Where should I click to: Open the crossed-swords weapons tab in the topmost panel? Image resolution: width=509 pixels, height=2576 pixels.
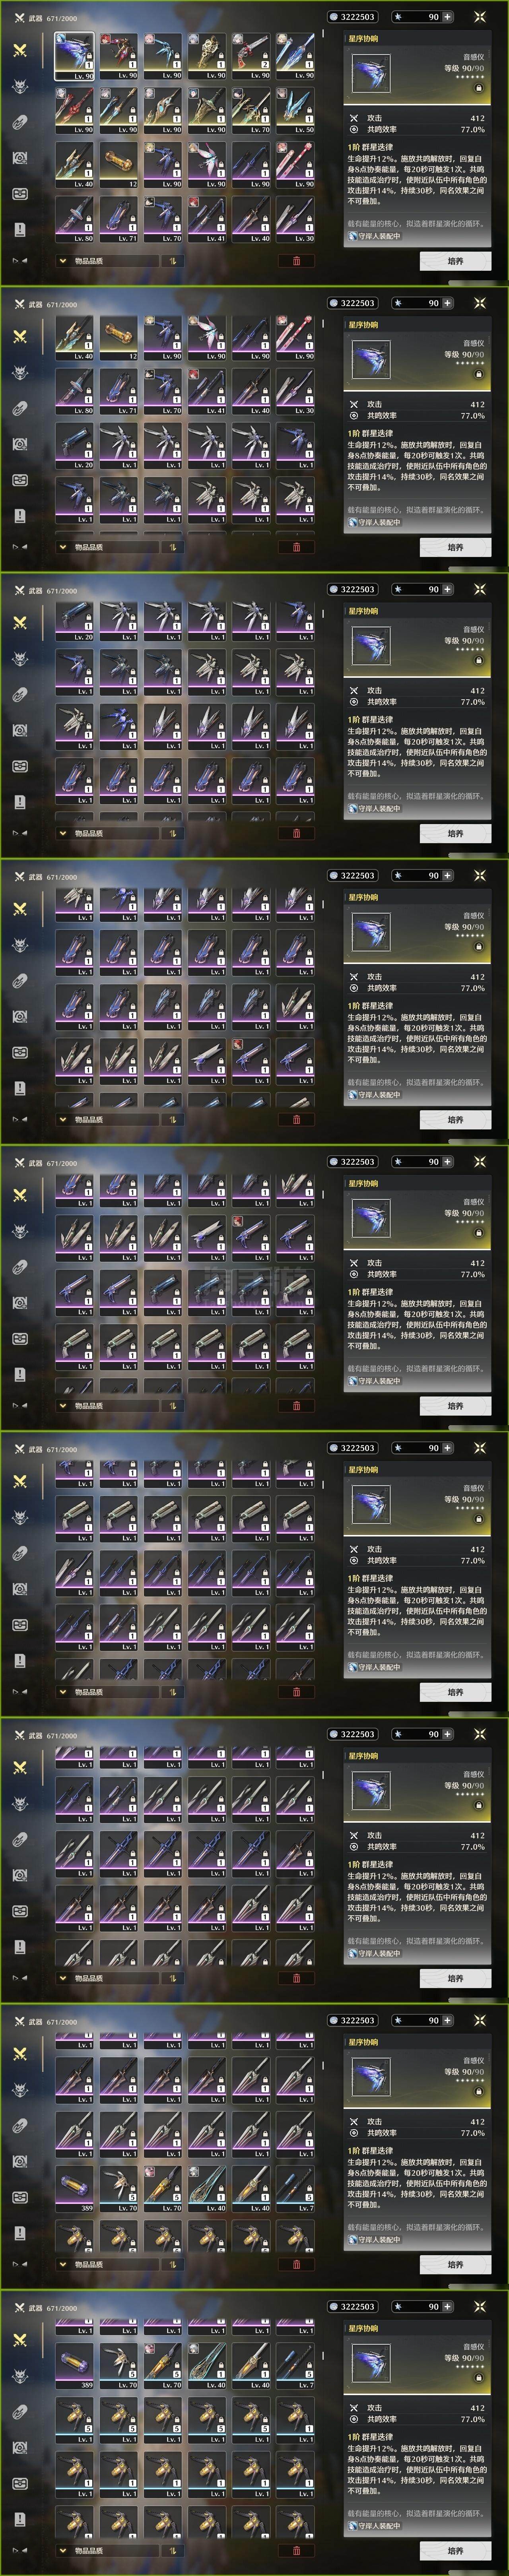(20, 50)
